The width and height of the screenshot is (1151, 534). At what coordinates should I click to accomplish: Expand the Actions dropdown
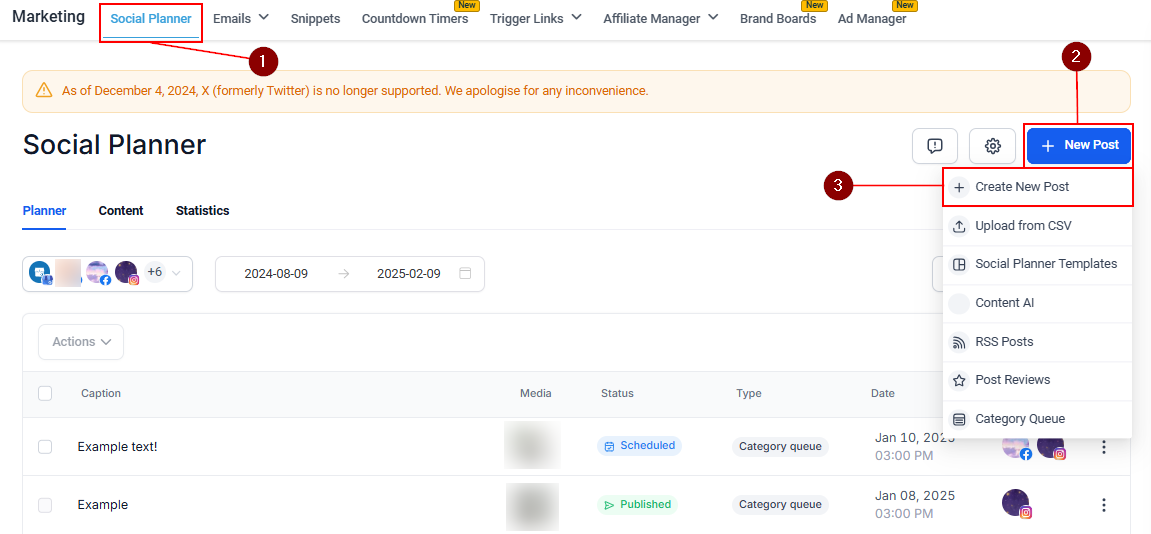(x=81, y=342)
